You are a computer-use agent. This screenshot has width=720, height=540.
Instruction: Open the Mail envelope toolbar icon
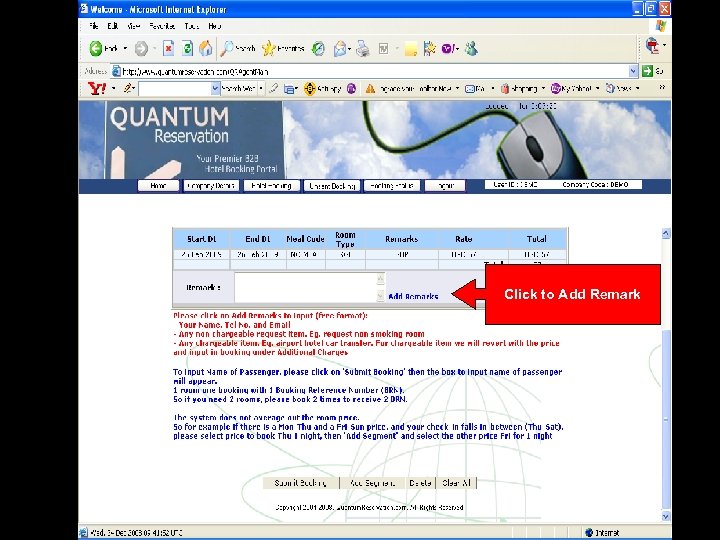[340, 48]
